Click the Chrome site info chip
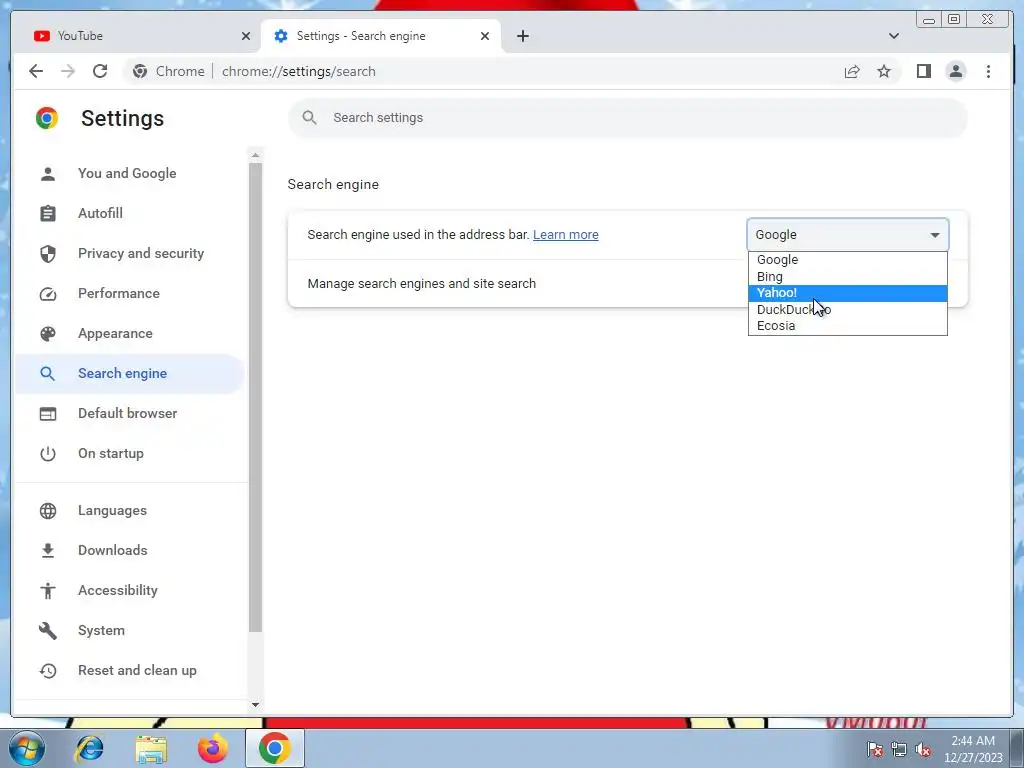The image size is (1024, 768). coord(168,71)
